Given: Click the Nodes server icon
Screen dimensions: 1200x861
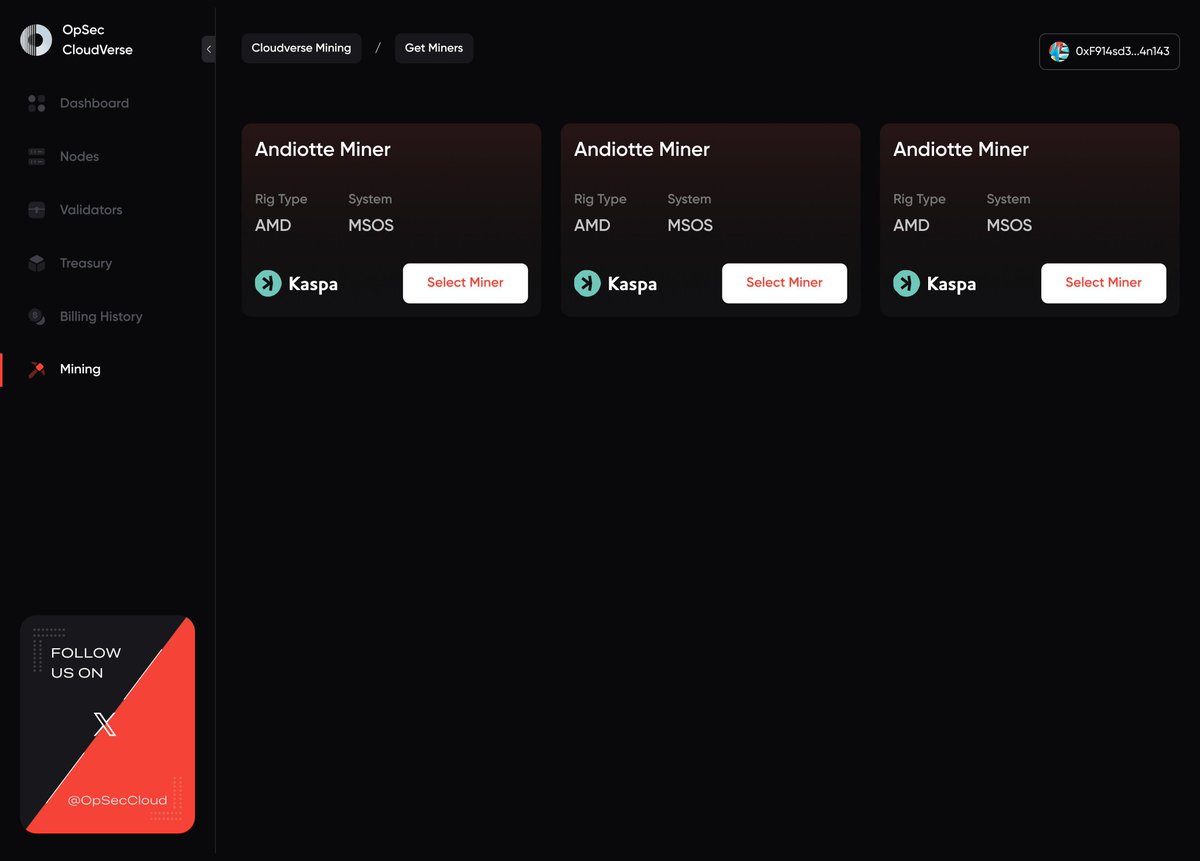Looking at the screenshot, I should 37,156.
